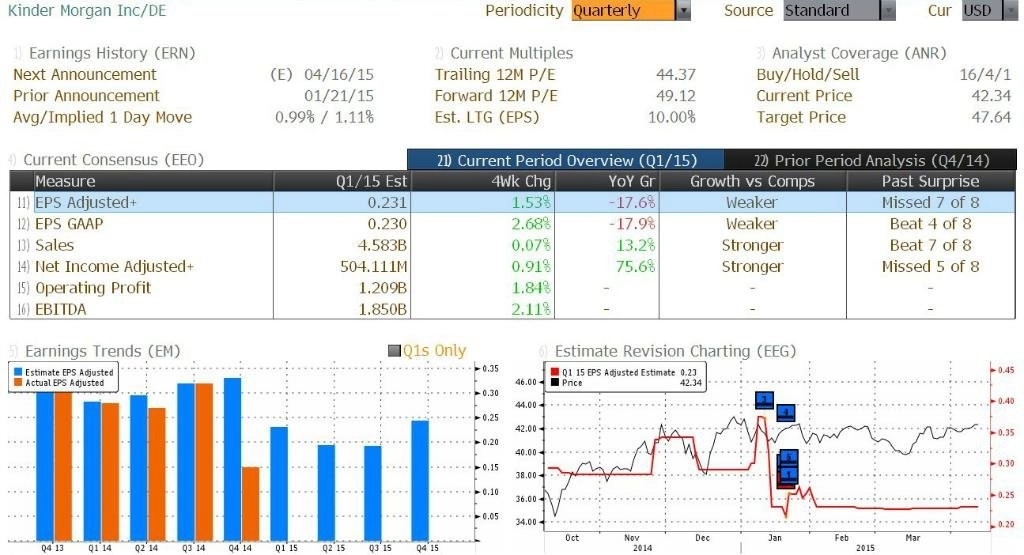Click Prior Announcement date 01/21/15
1024x555 pixels.
[339, 96]
